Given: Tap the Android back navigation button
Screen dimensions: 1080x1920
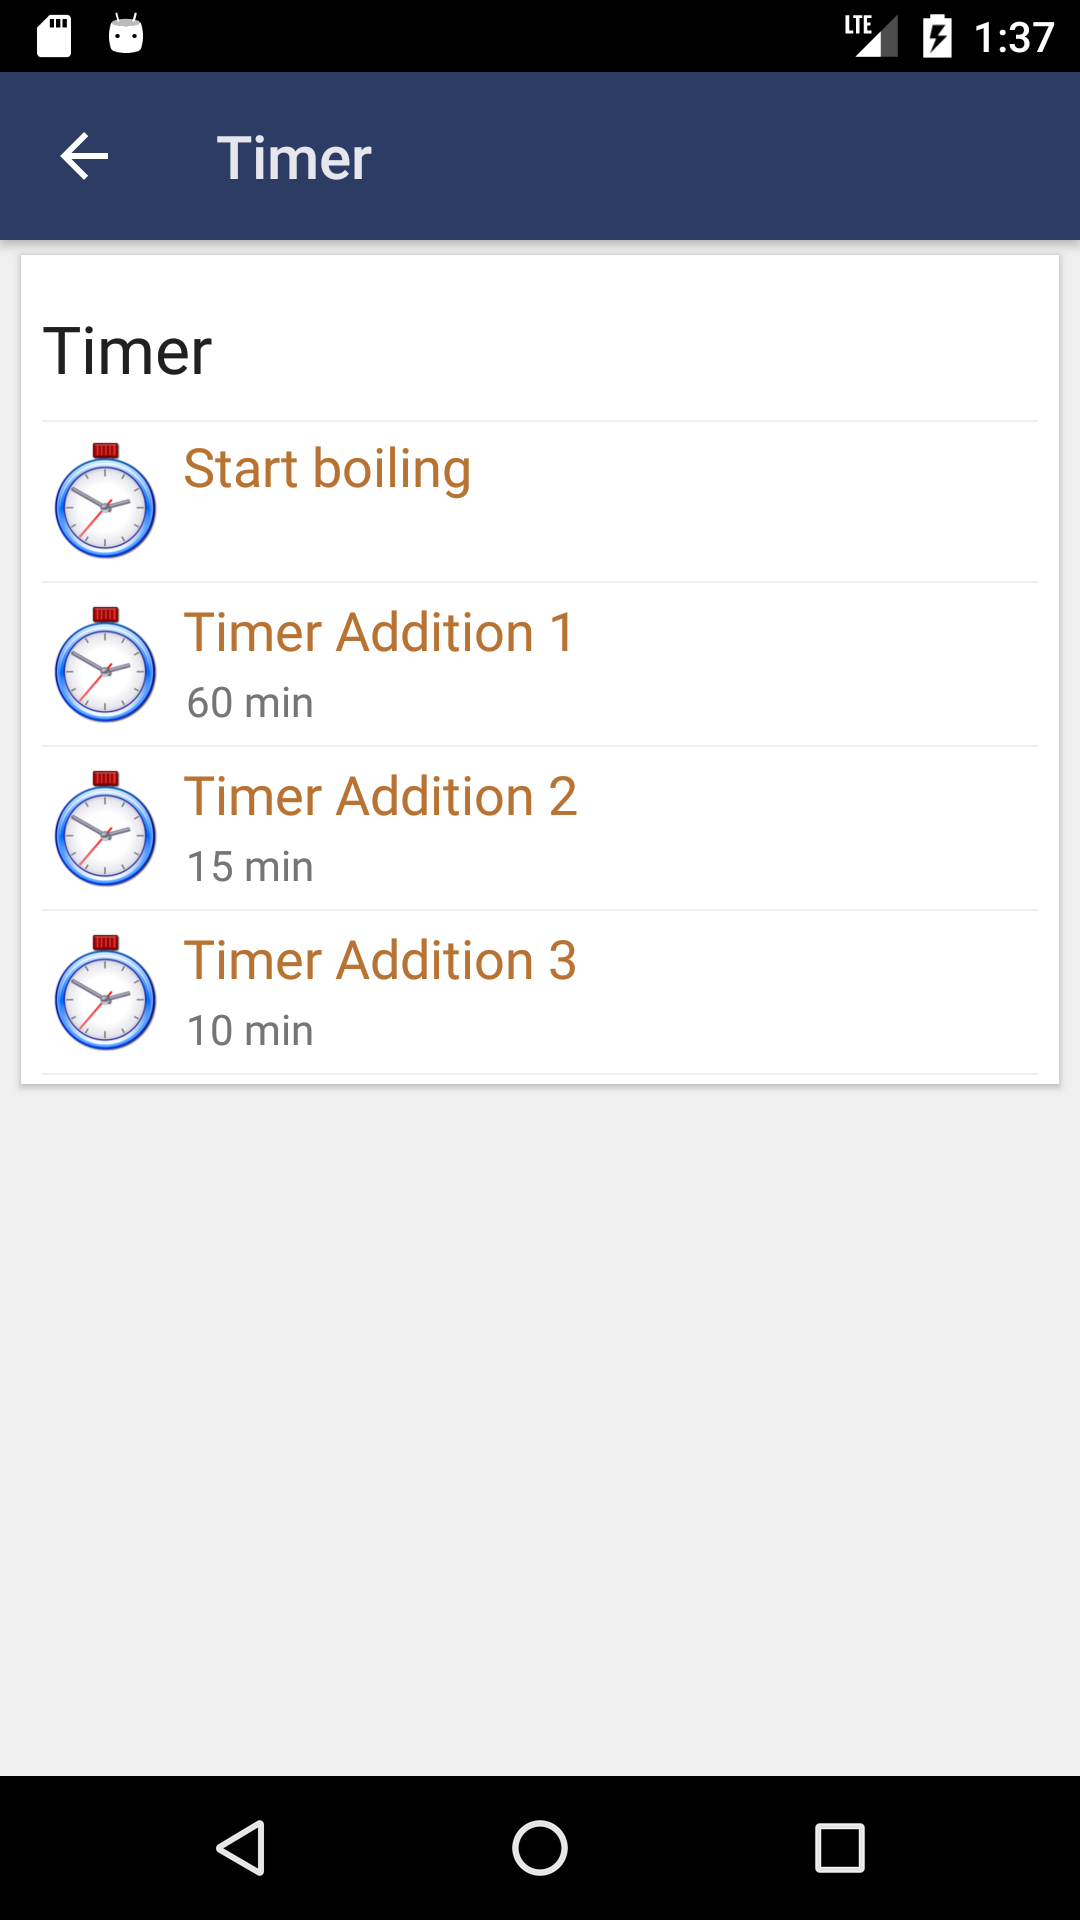Looking at the screenshot, I should pos(240,1847).
